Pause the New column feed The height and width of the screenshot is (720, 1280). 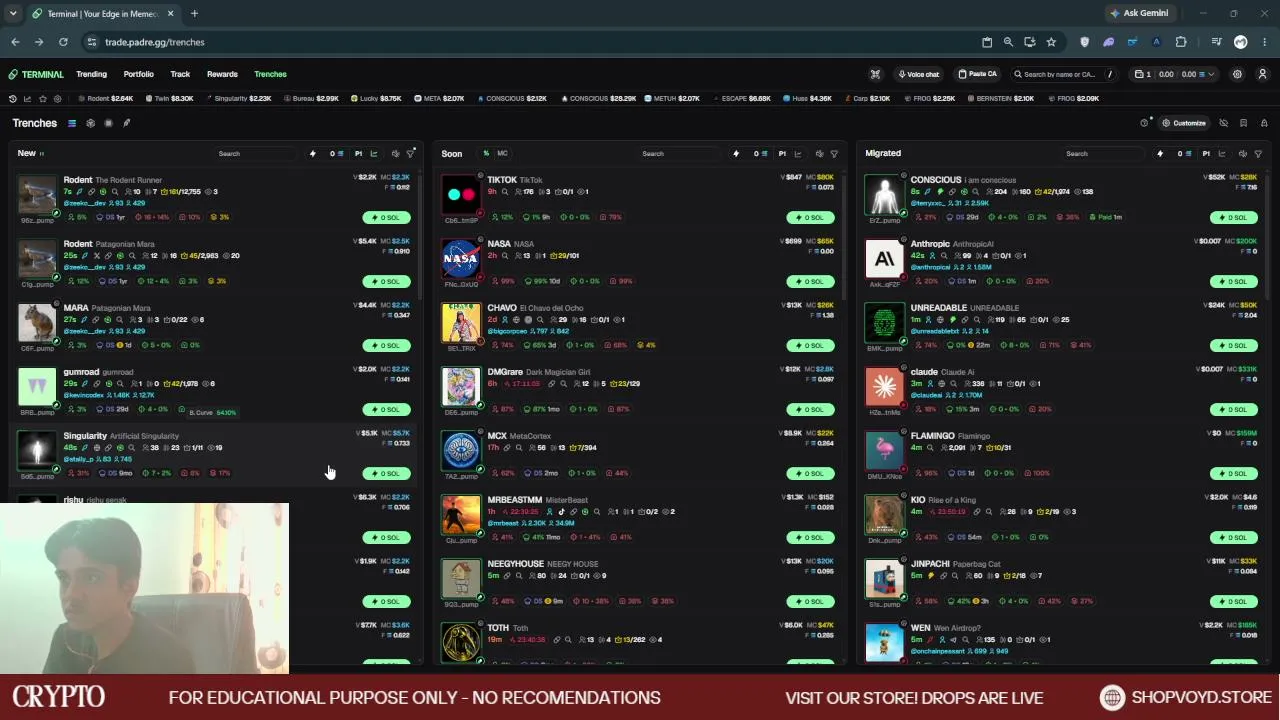pos(41,153)
